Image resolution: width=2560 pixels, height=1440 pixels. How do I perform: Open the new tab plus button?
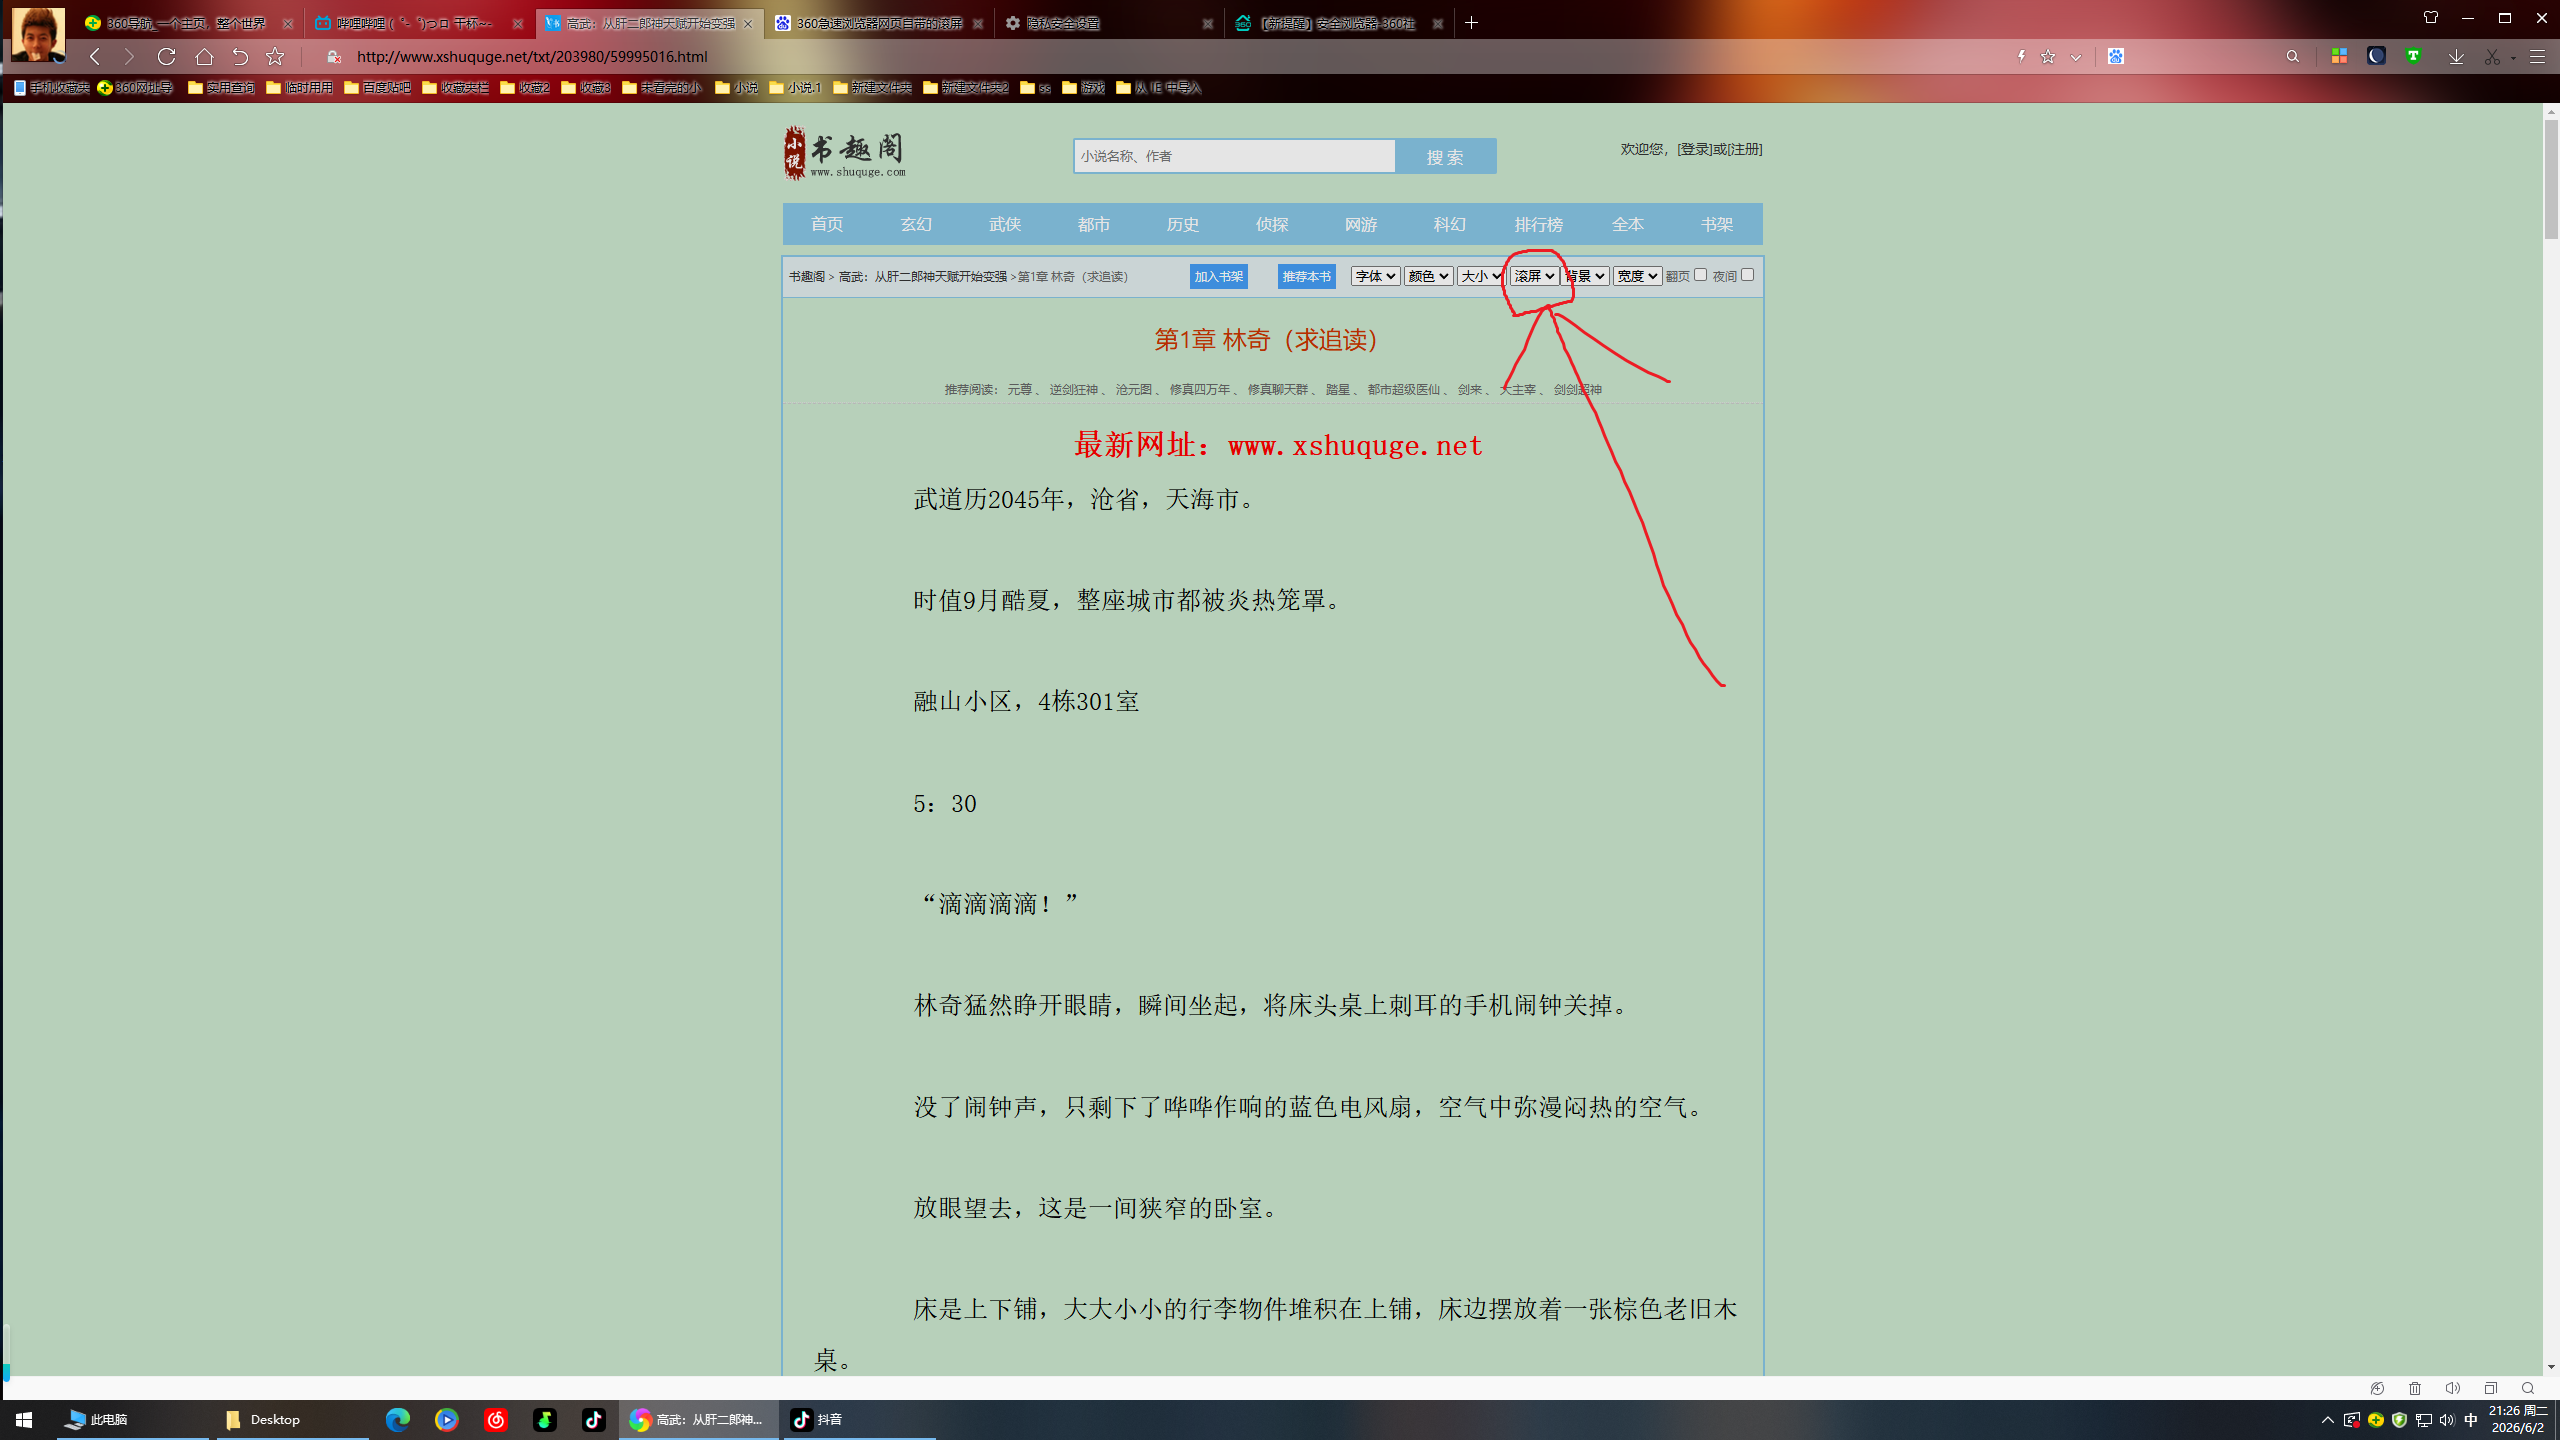point(1471,23)
